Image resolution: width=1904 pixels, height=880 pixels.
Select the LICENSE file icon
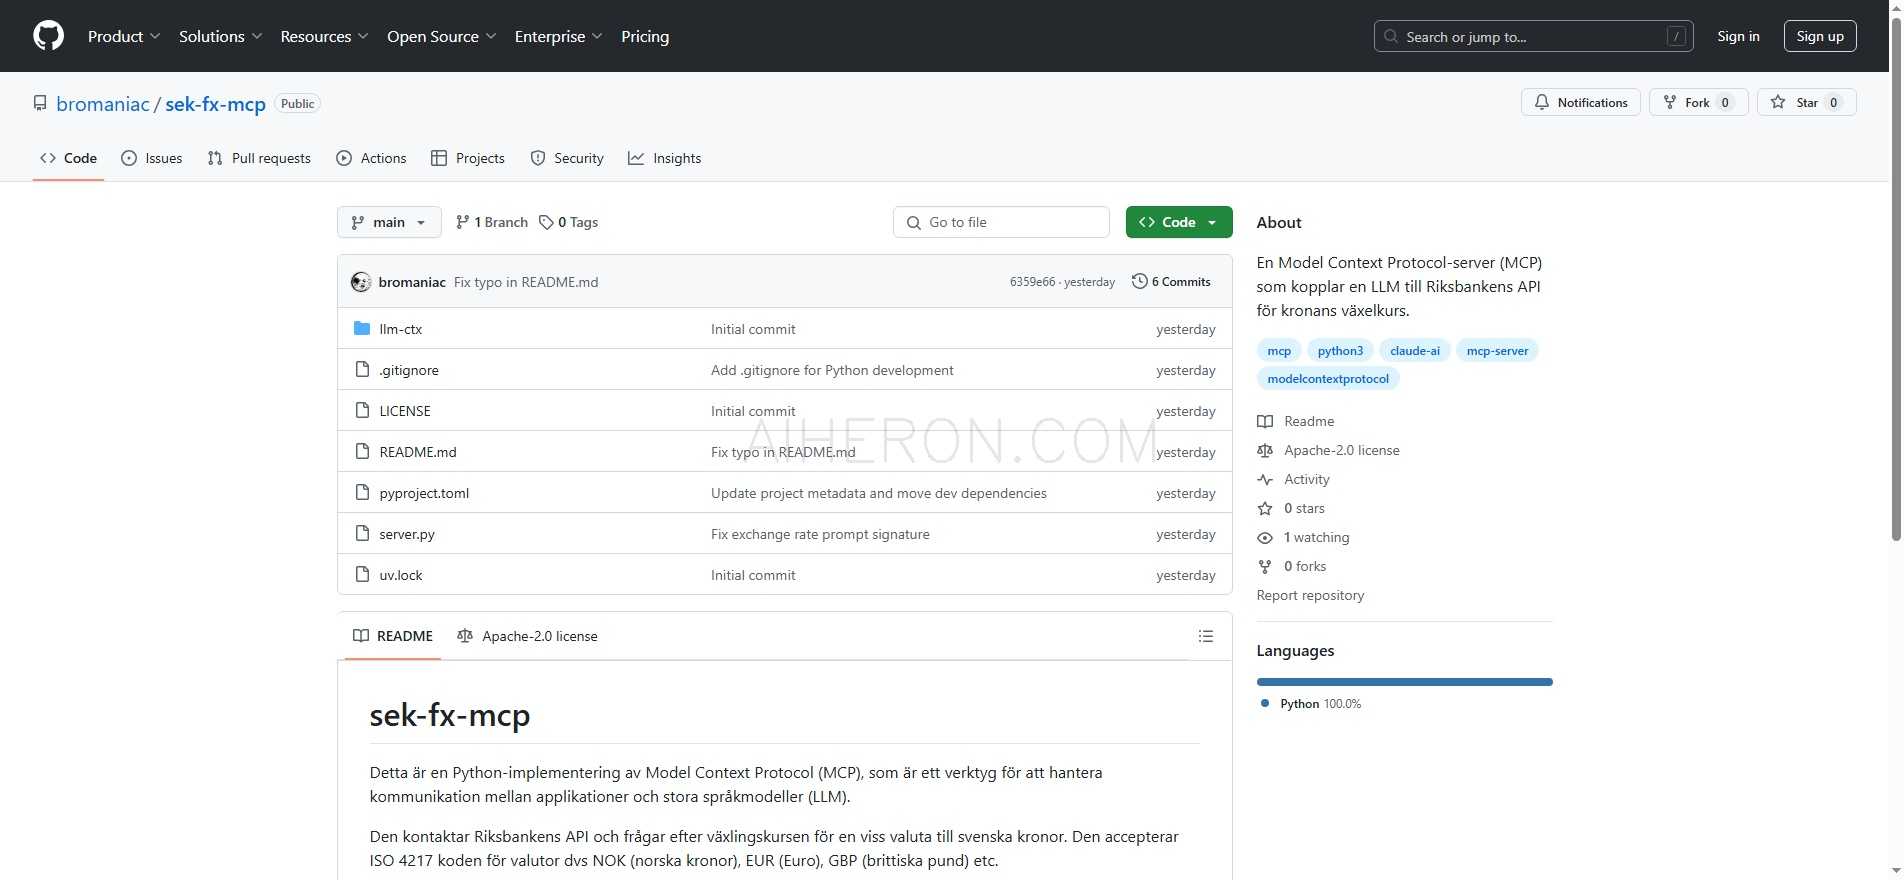[362, 411]
